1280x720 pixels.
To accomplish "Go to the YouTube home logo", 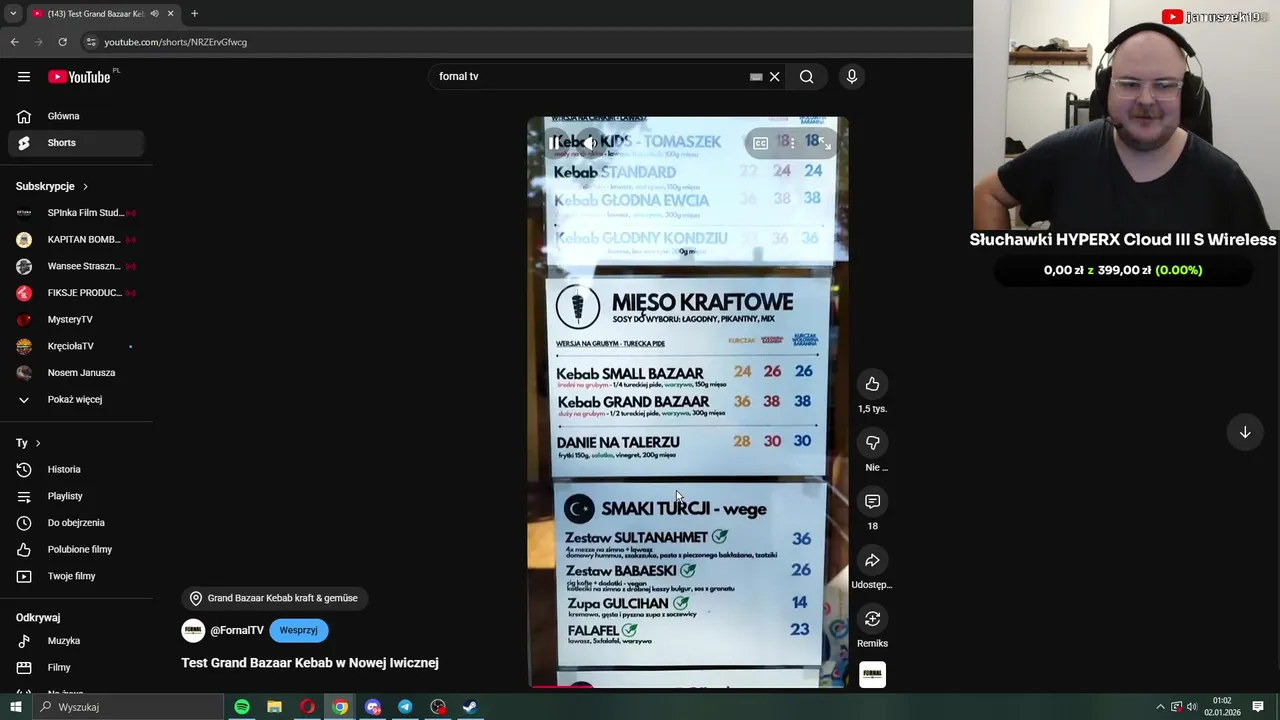I will (x=79, y=77).
